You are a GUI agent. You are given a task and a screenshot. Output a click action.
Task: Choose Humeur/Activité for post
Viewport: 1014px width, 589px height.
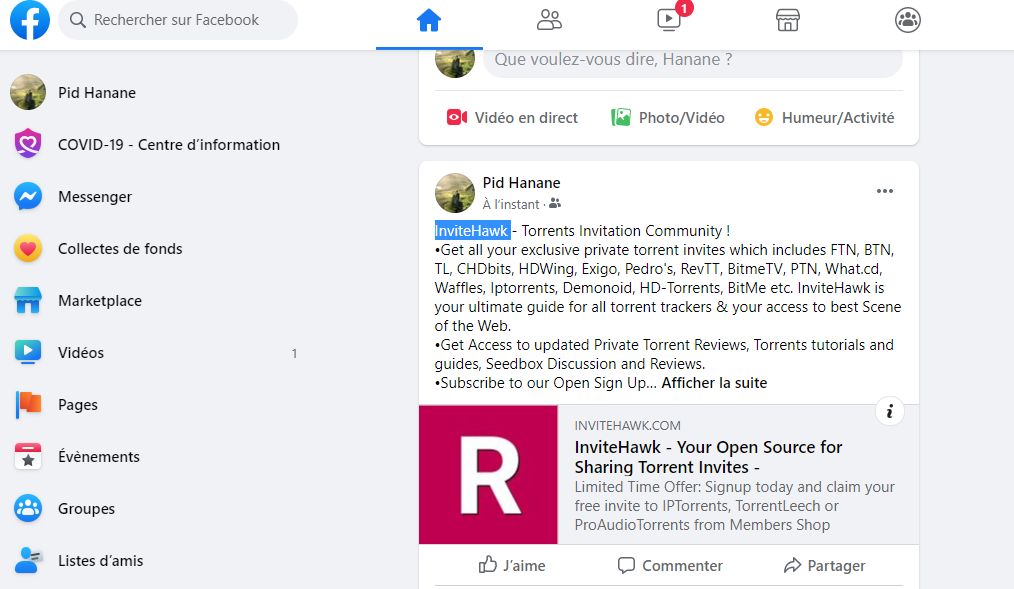(825, 118)
